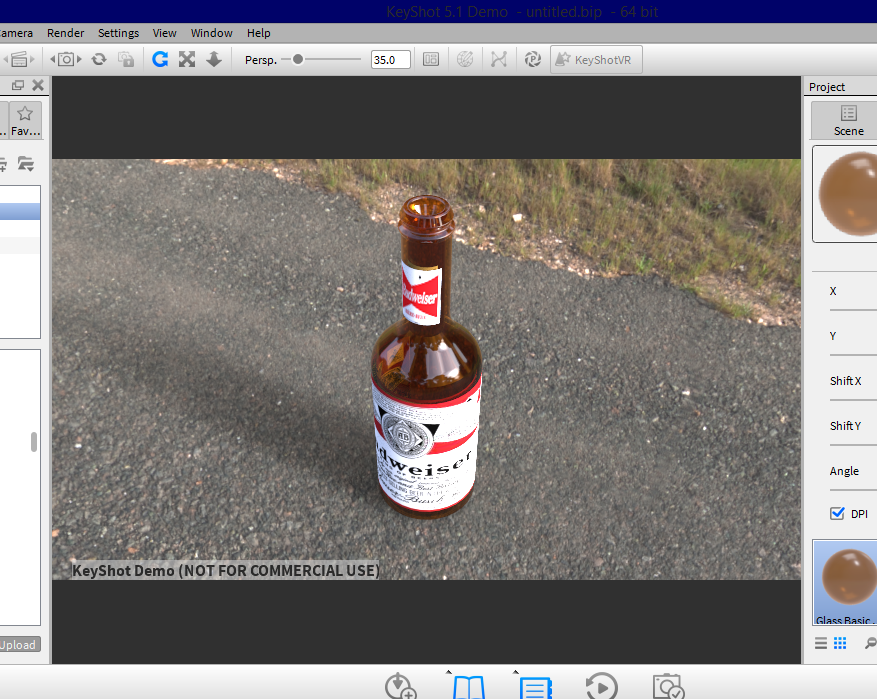Click the large amber glass material preview
Image resolution: width=877 pixels, height=699 pixels.
(847, 194)
